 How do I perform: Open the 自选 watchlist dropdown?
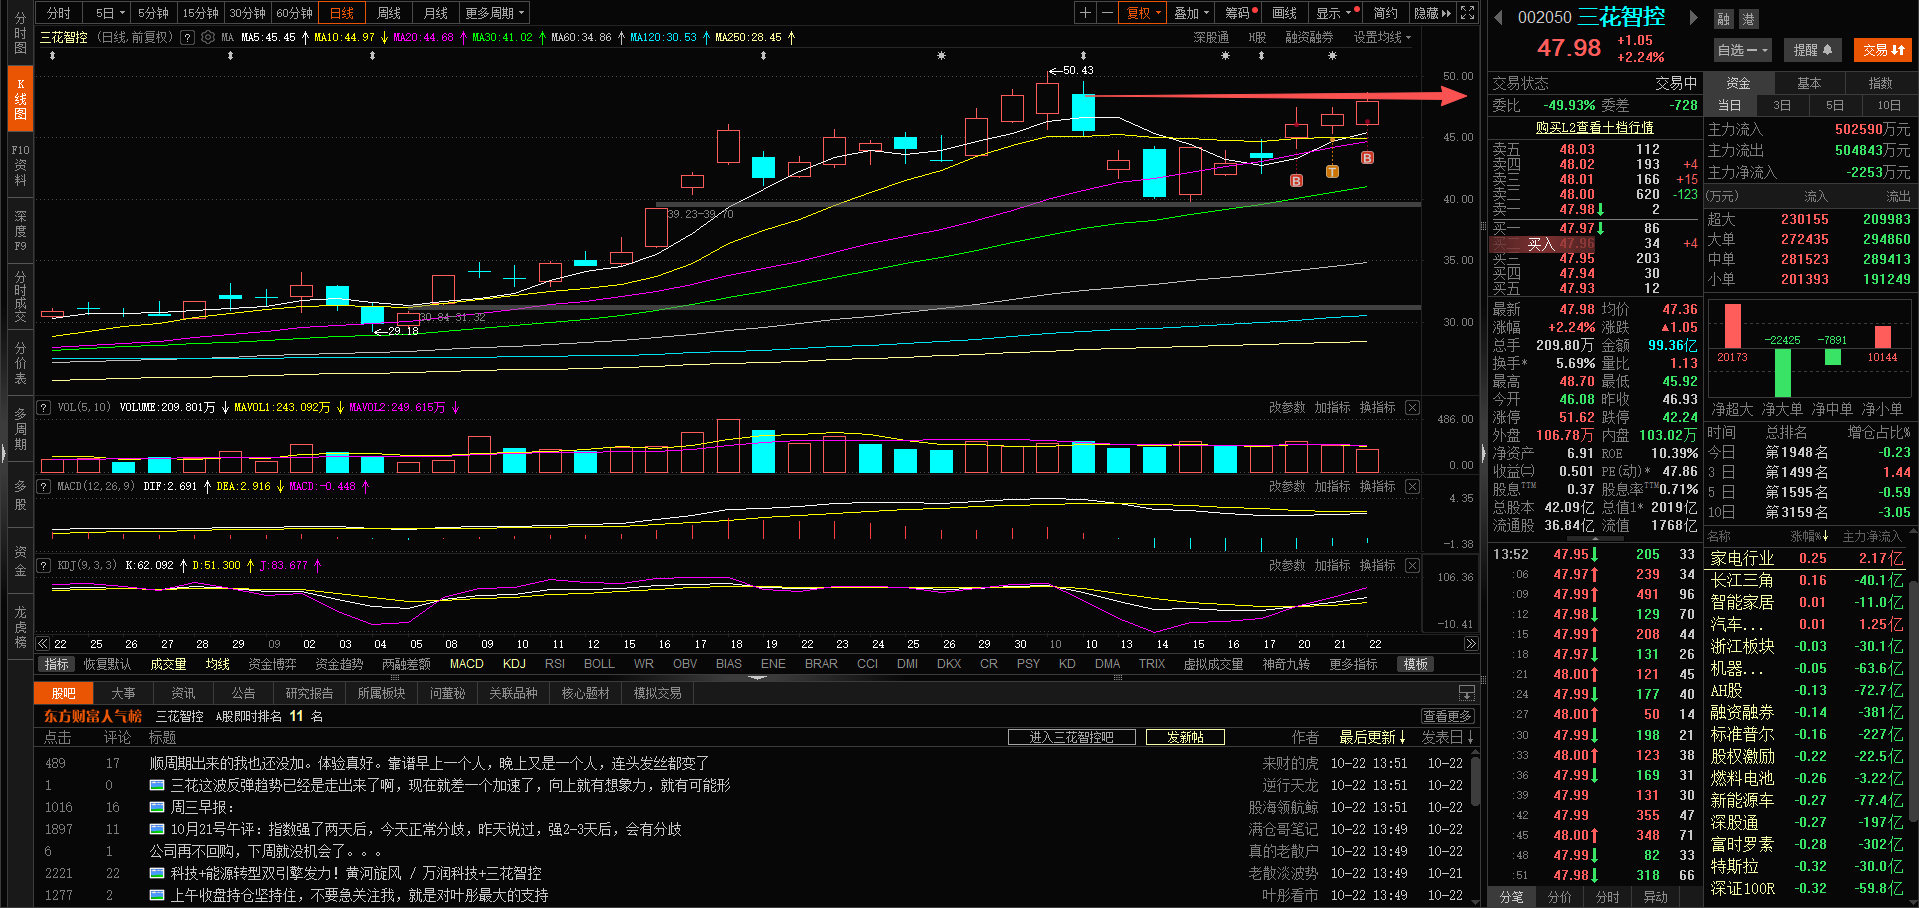click(x=1743, y=50)
